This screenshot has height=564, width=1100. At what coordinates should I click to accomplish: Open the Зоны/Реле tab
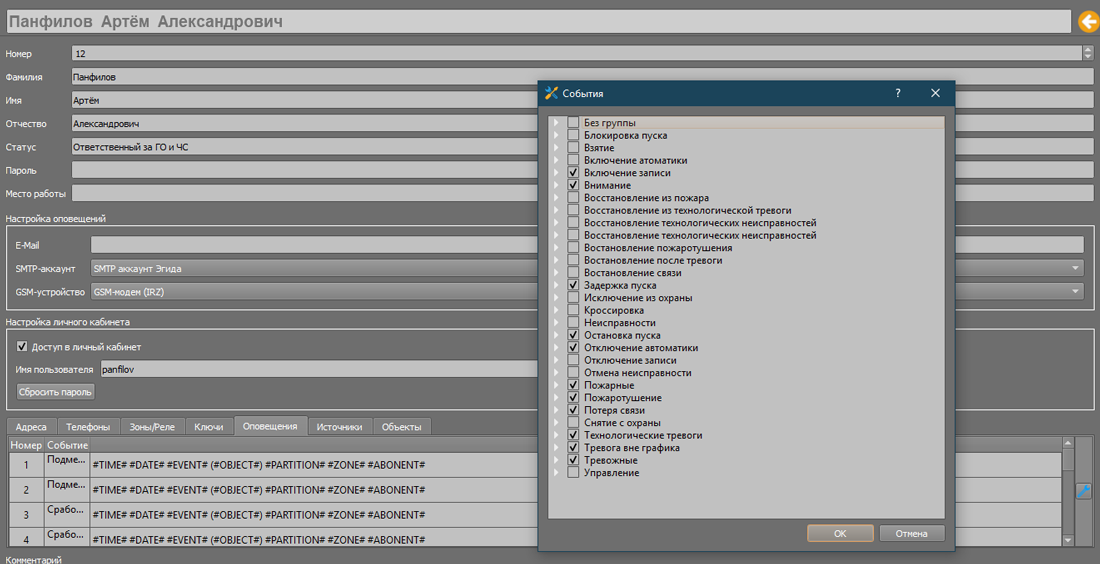tap(152, 426)
